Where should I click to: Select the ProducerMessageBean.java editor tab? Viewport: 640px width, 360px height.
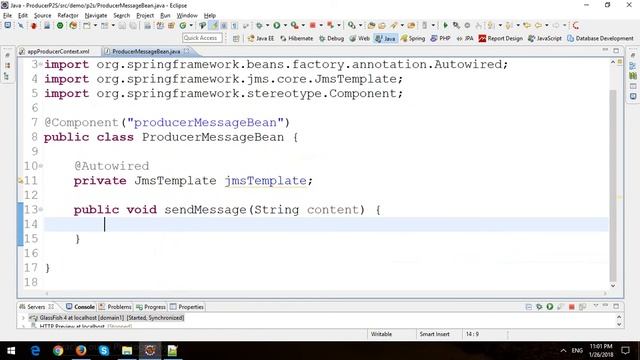[146, 51]
